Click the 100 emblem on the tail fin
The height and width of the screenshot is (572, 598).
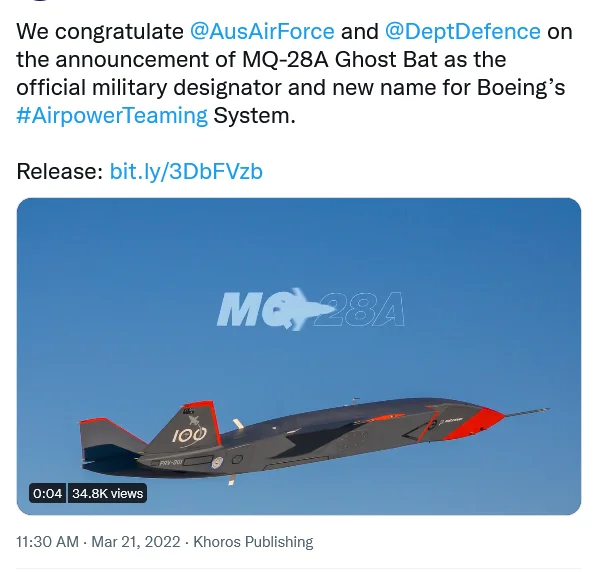[190, 434]
